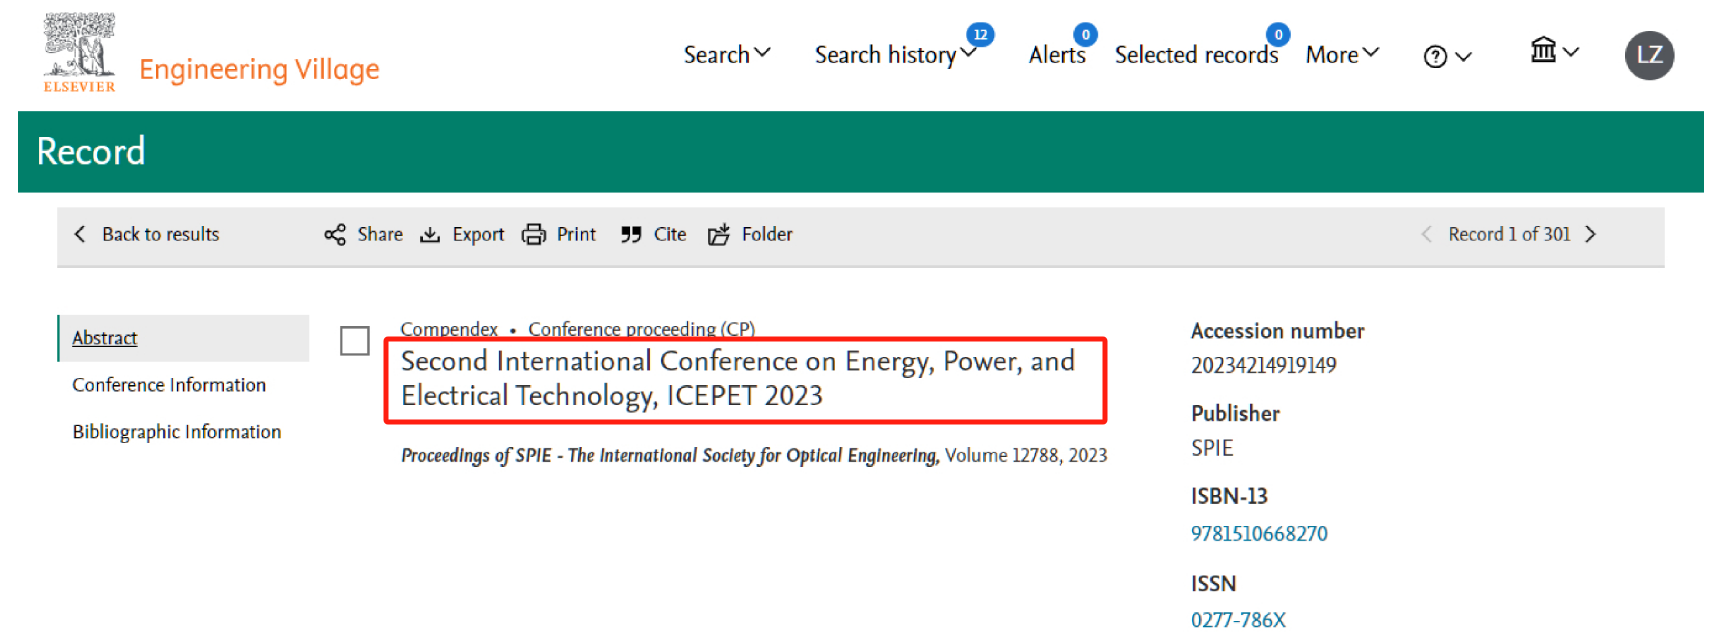Click the ICEPET 2023 record title
Image resolution: width=1716 pixels, height=637 pixels.
point(738,378)
